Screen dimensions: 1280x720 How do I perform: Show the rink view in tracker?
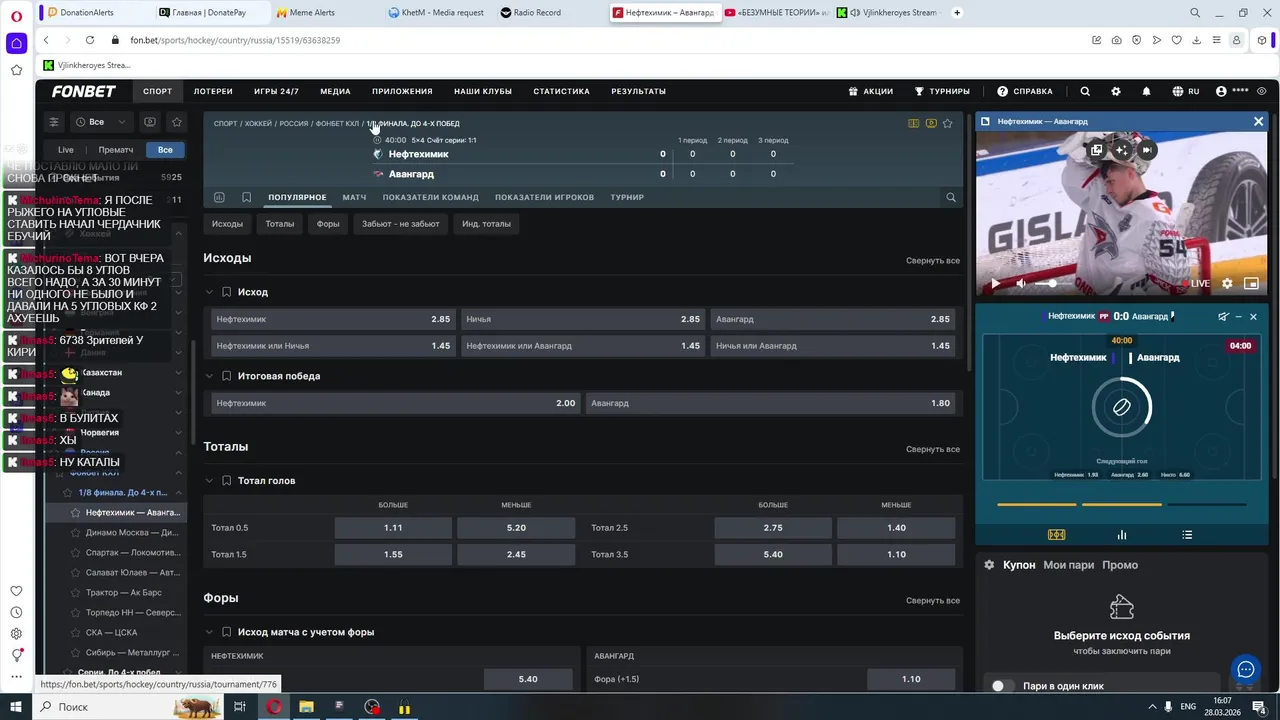point(1056,535)
